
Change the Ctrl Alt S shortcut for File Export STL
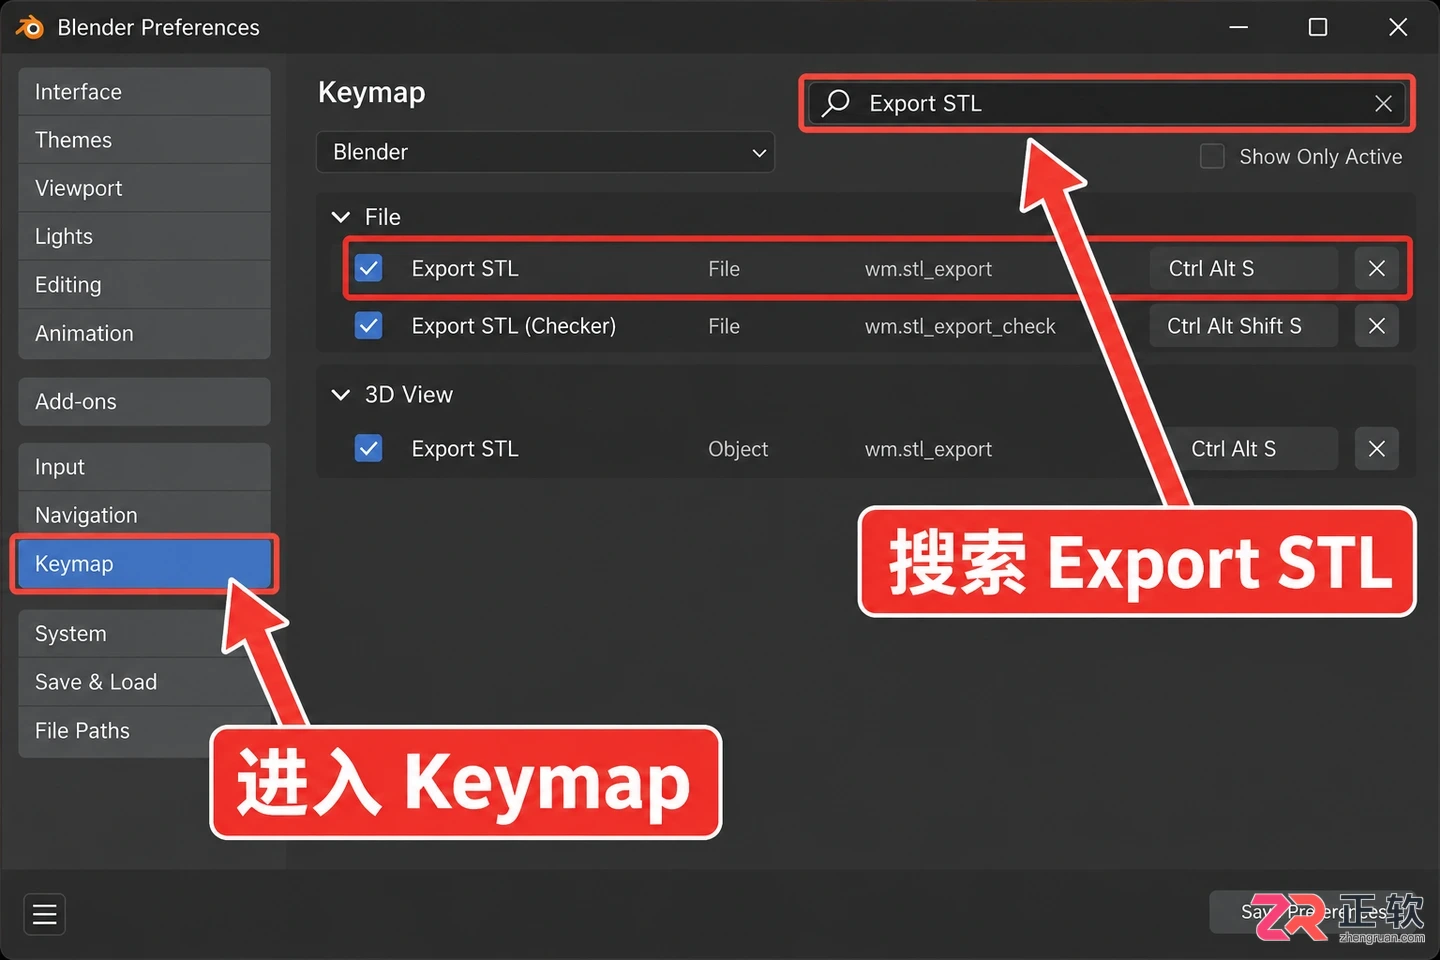[x=1243, y=268]
